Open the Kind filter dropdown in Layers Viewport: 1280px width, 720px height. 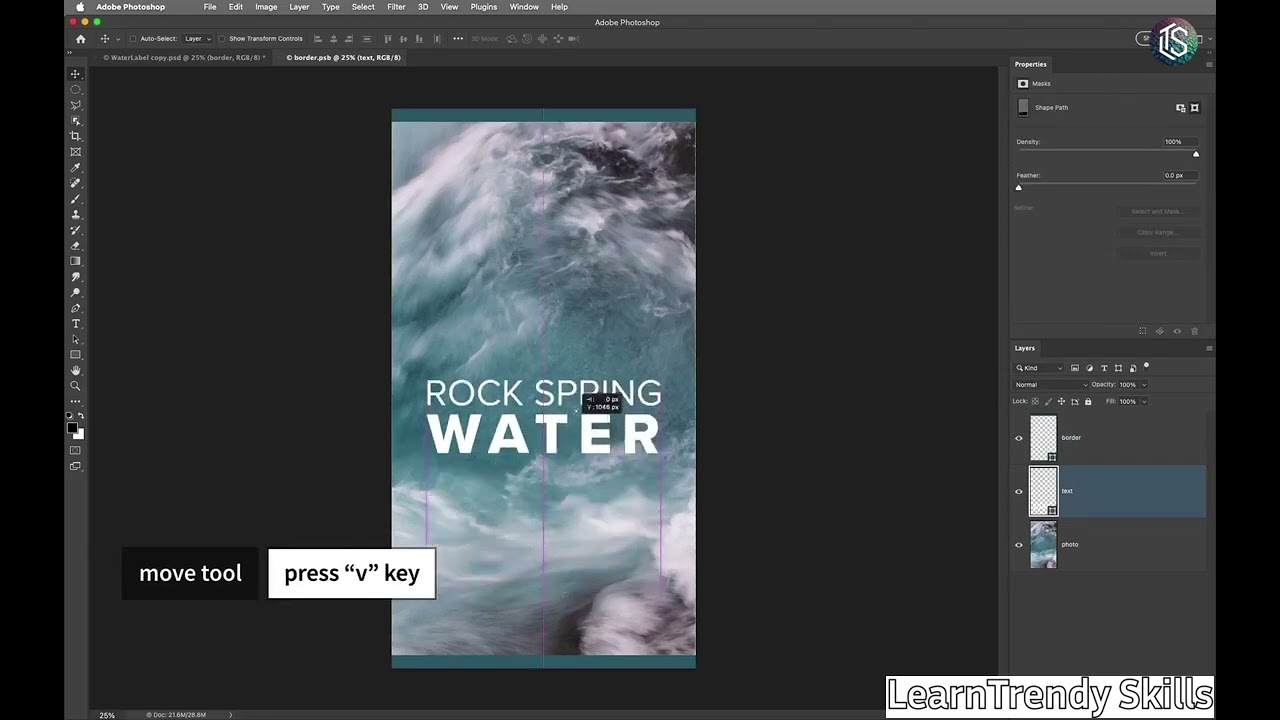click(x=1038, y=368)
